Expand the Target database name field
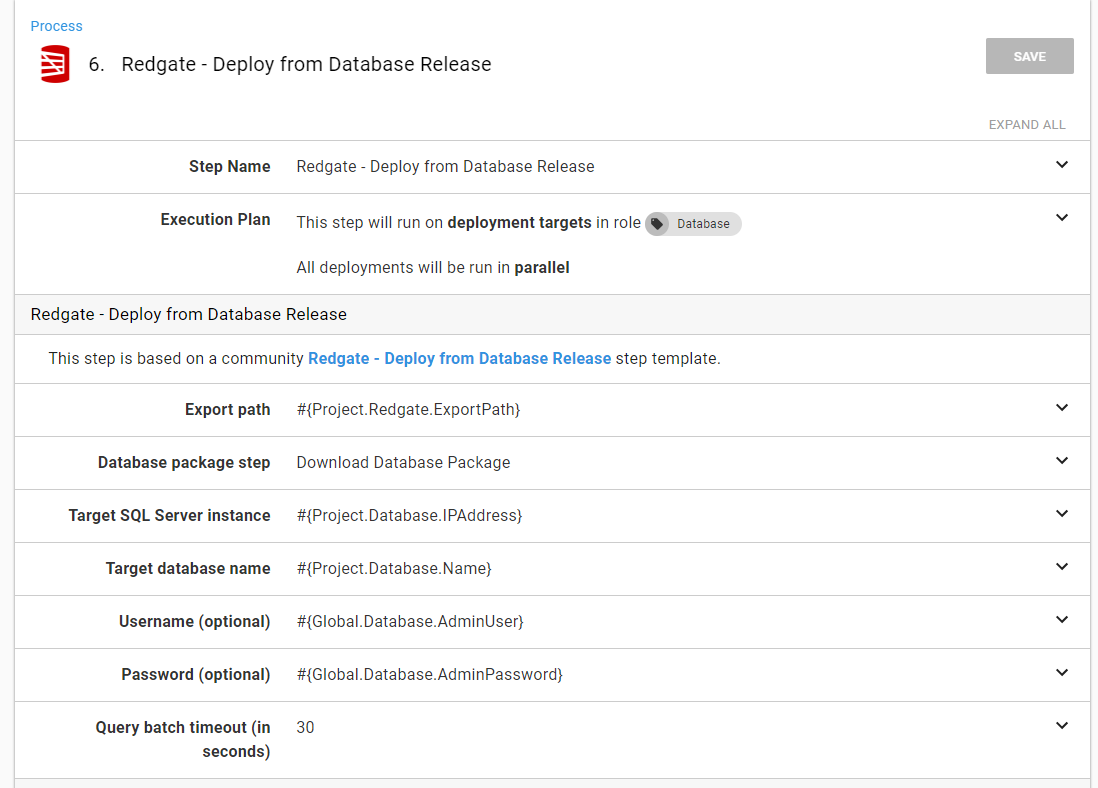Viewport: 1098px width, 788px height. click(1062, 567)
